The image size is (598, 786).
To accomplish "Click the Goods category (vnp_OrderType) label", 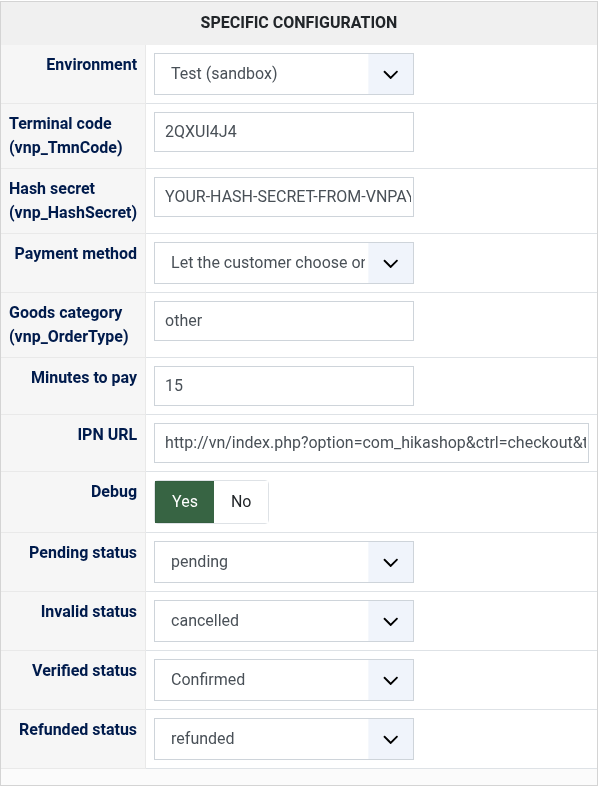I will tap(69, 324).
